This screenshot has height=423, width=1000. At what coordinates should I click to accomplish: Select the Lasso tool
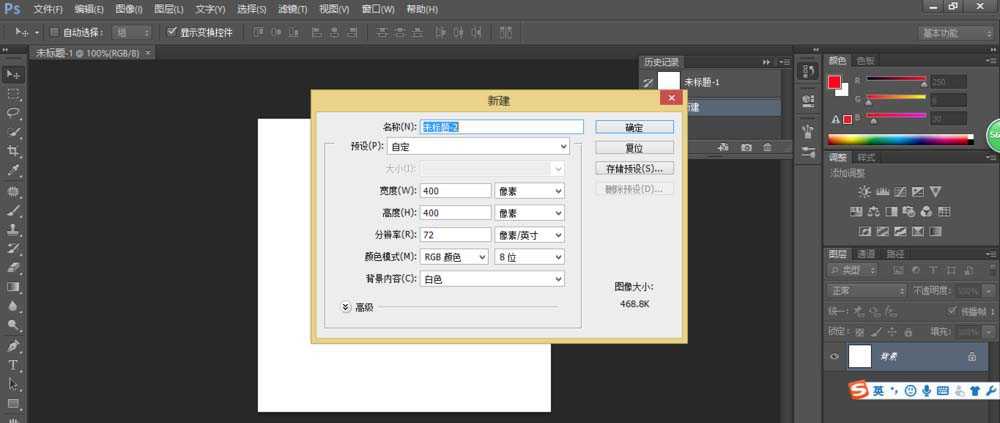[x=14, y=113]
